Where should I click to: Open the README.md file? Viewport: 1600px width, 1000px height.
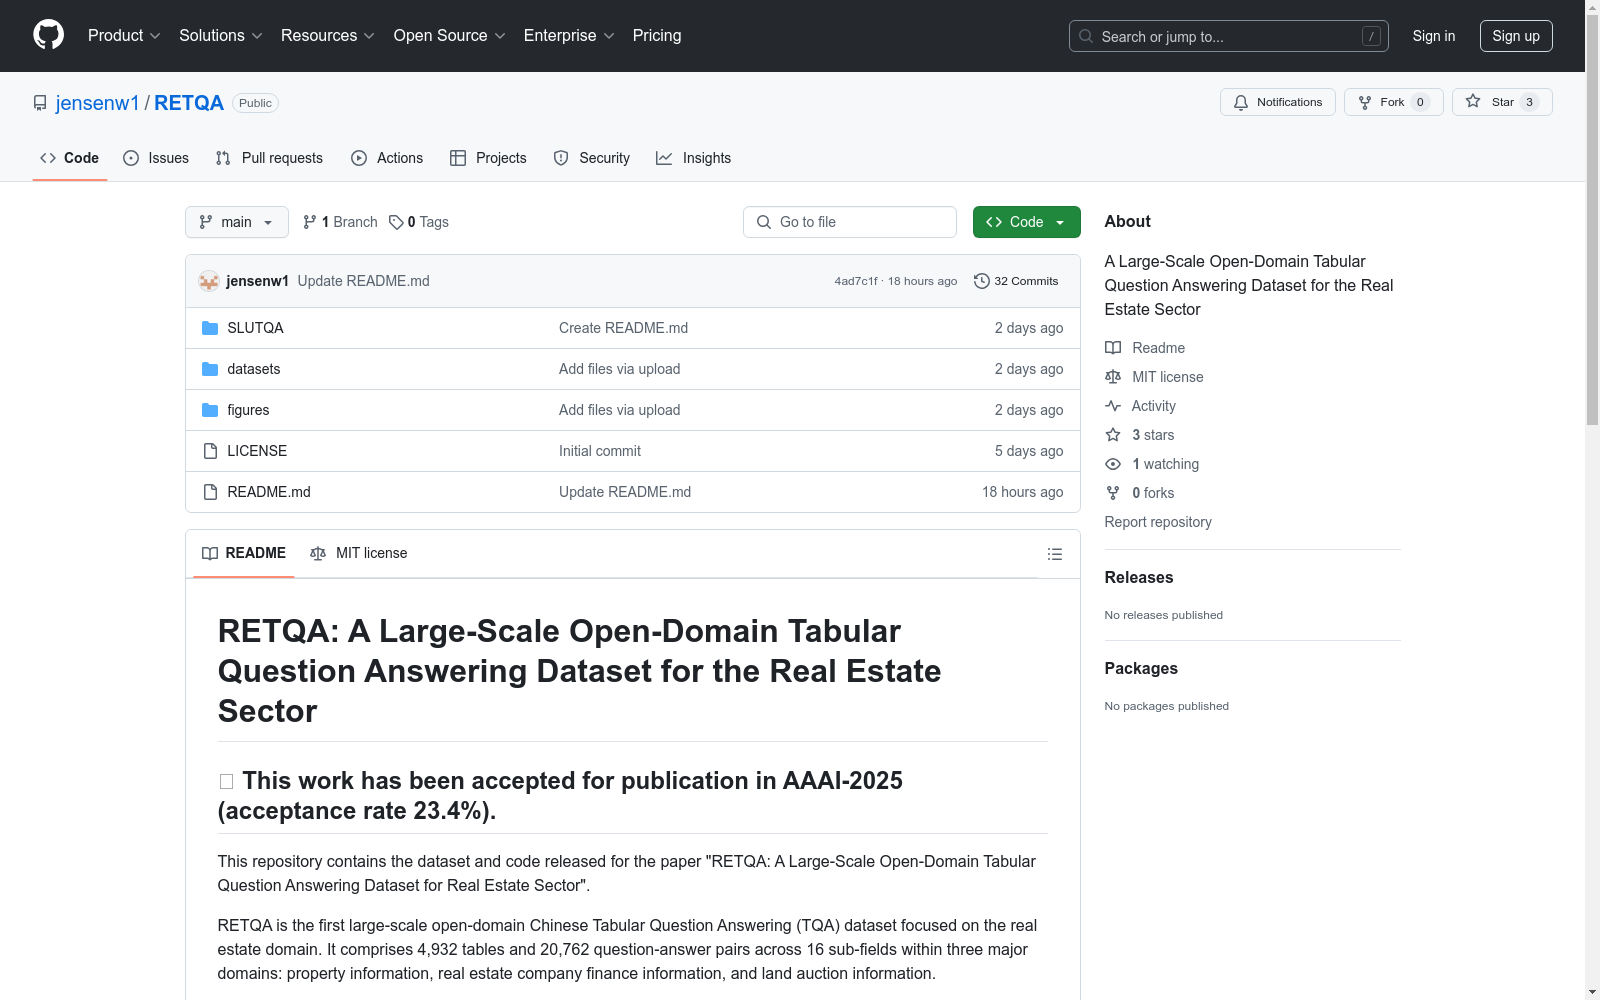click(269, 492)
